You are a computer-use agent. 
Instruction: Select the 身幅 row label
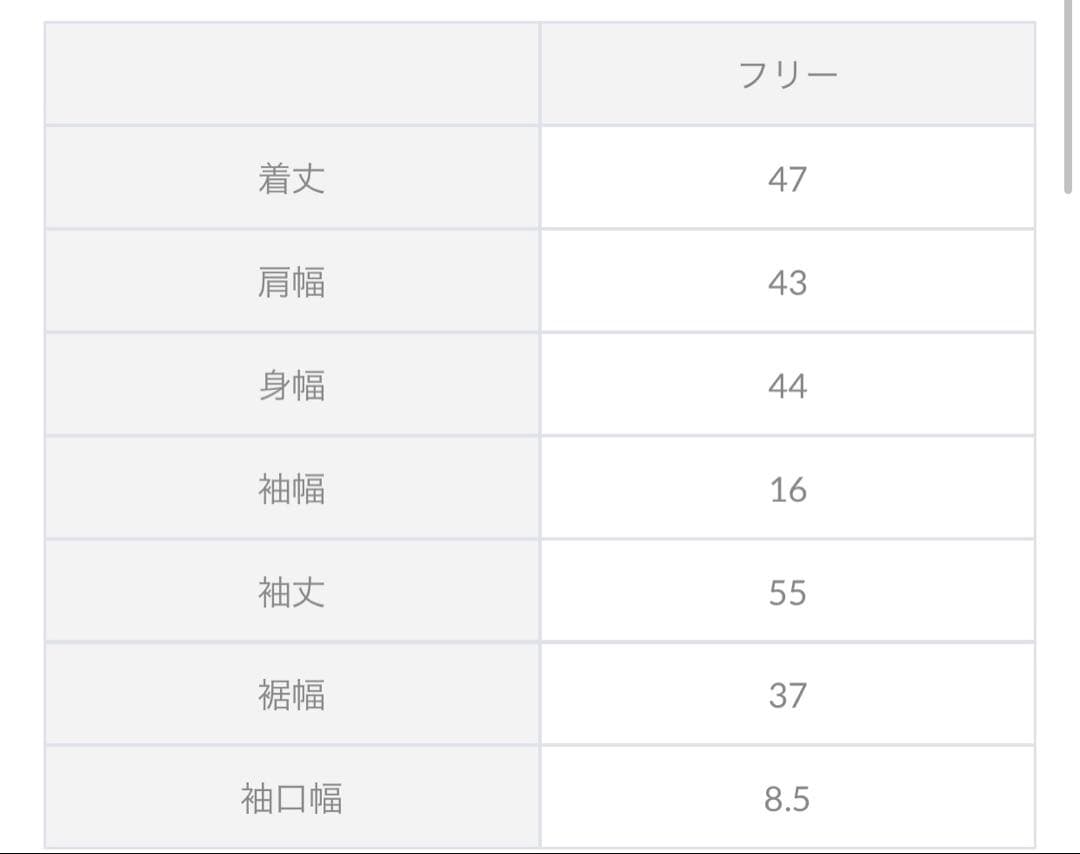click(291, 386)
